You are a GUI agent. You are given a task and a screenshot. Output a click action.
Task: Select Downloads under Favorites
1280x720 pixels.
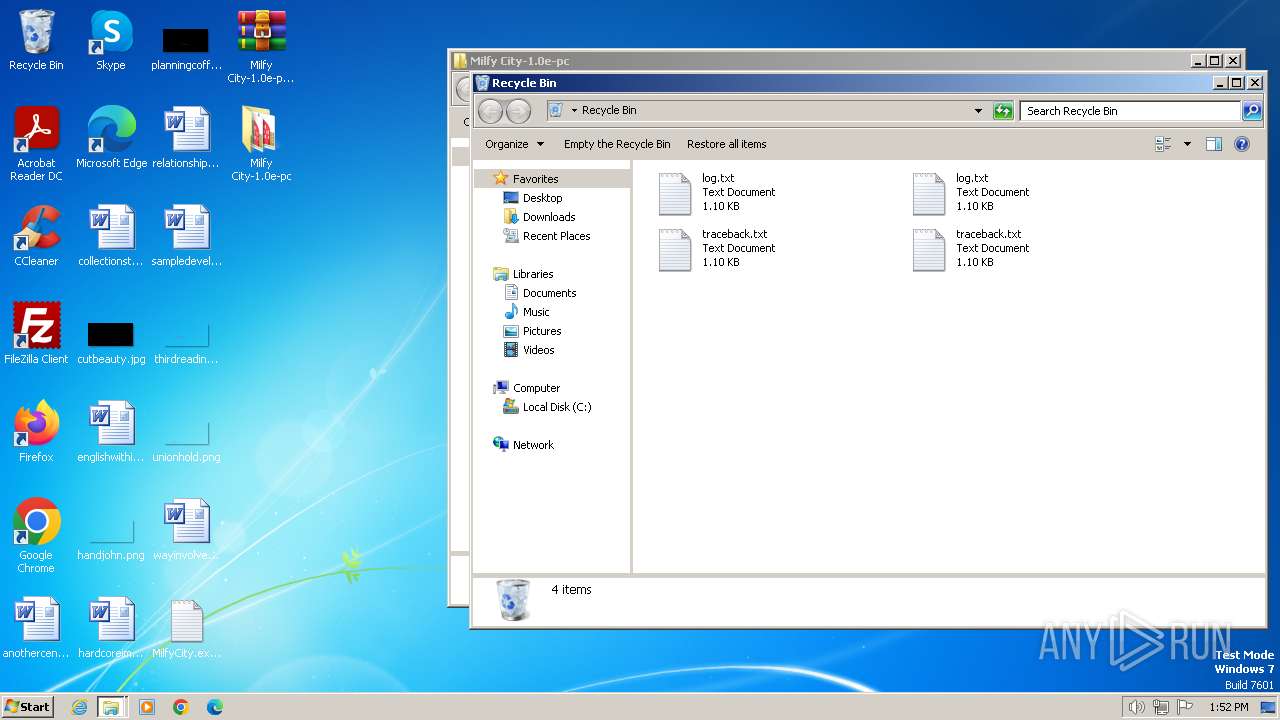pos(549,217)
